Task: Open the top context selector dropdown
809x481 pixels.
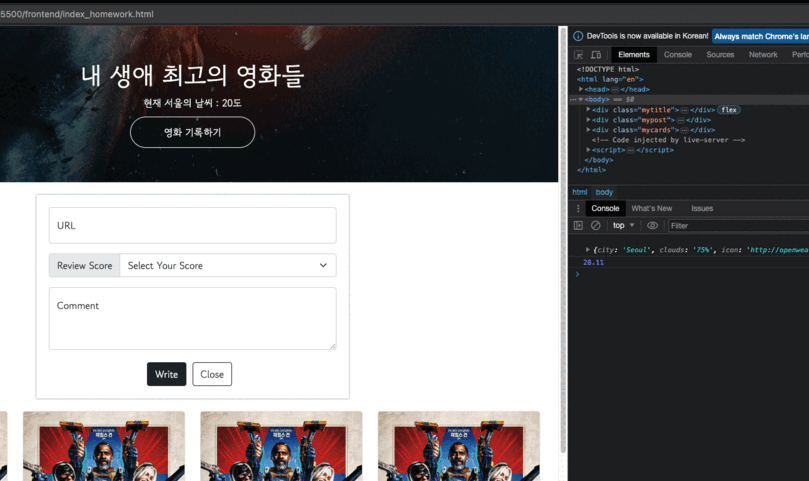Action: (x=623, y=226)
